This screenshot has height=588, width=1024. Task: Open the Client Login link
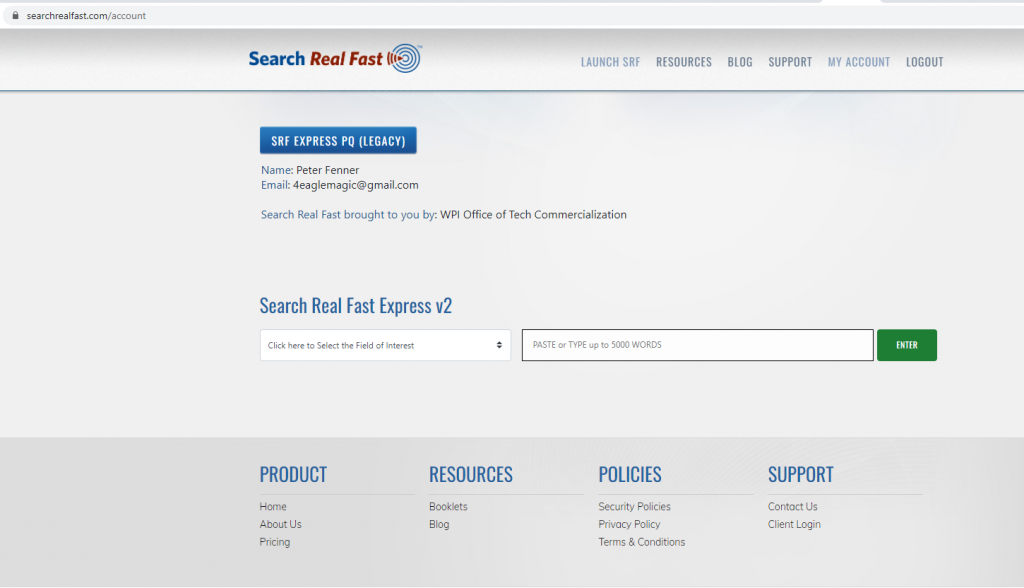(x=794, y=524)
